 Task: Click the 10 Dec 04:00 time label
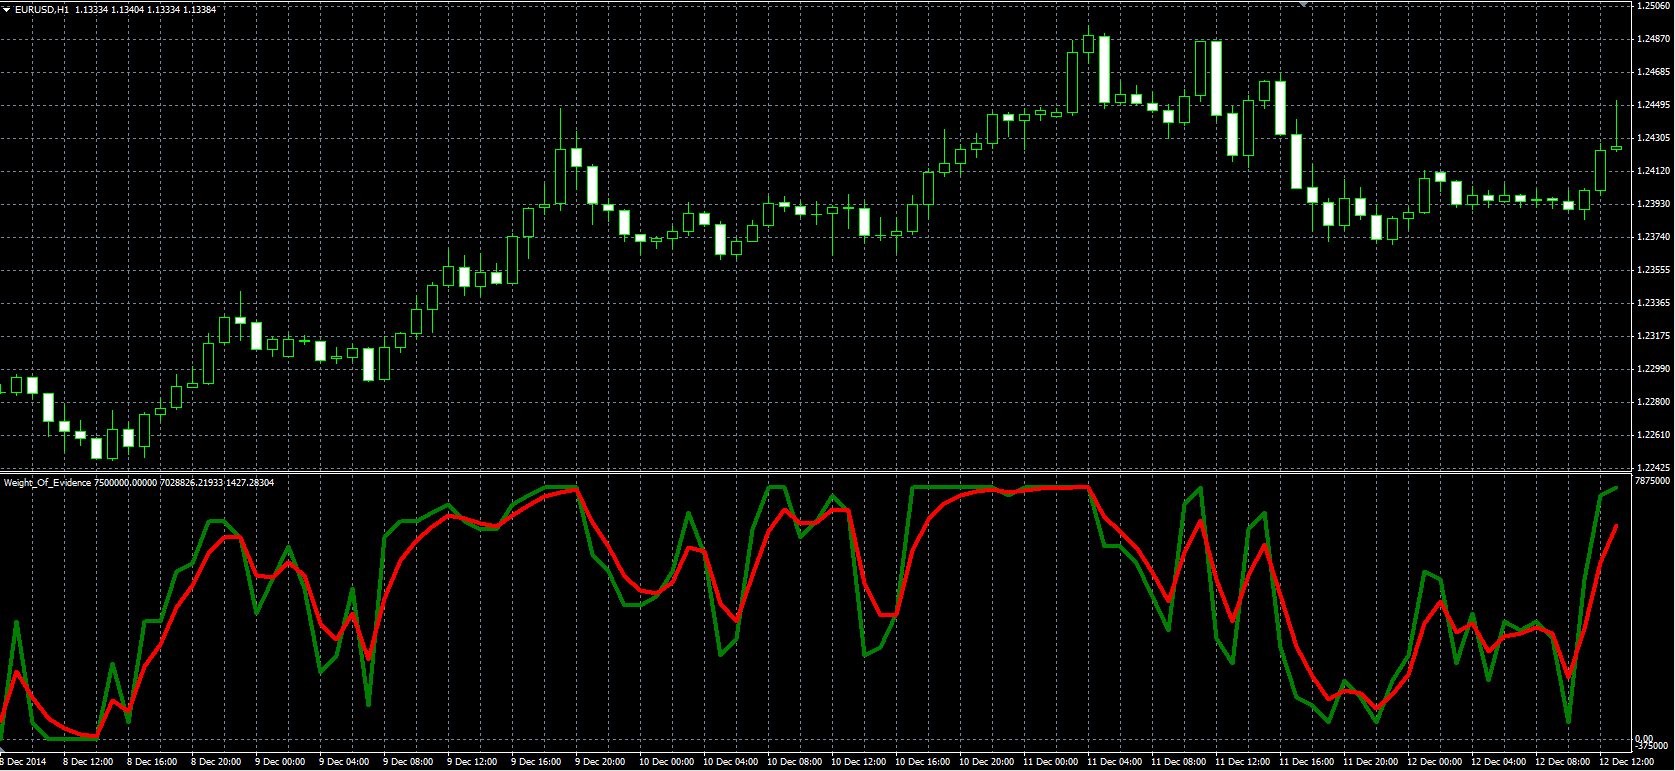730,762
